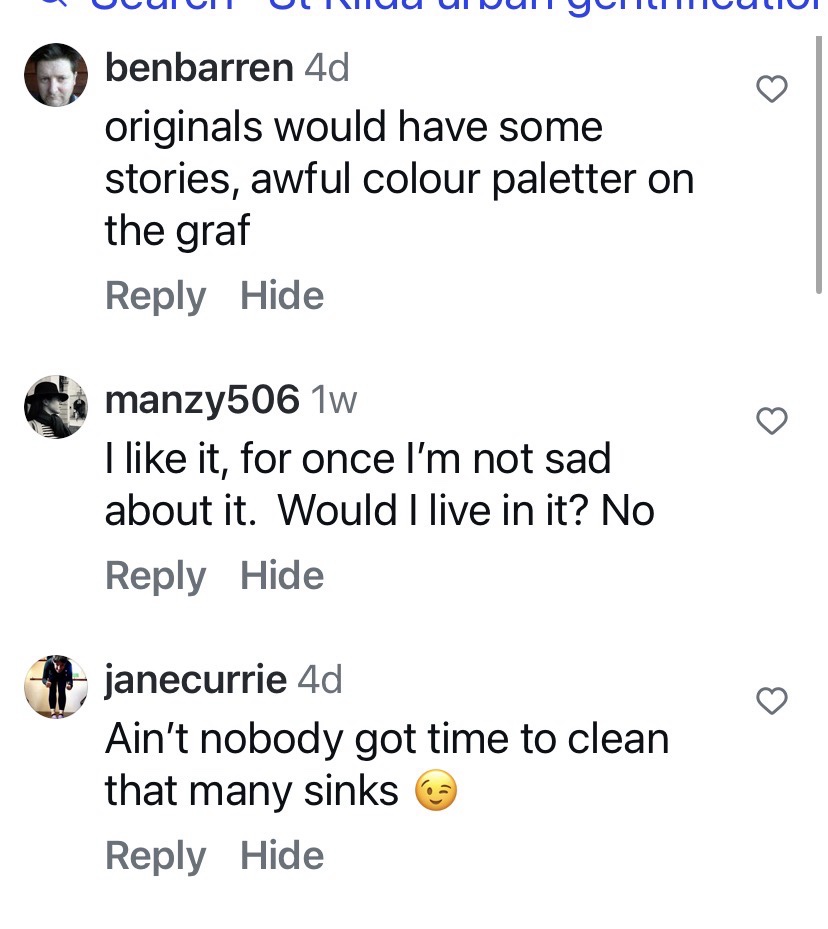Tap janecurrie's profile avatar
This screenshot has height=929, width=828.
click(x=56, y=687)
